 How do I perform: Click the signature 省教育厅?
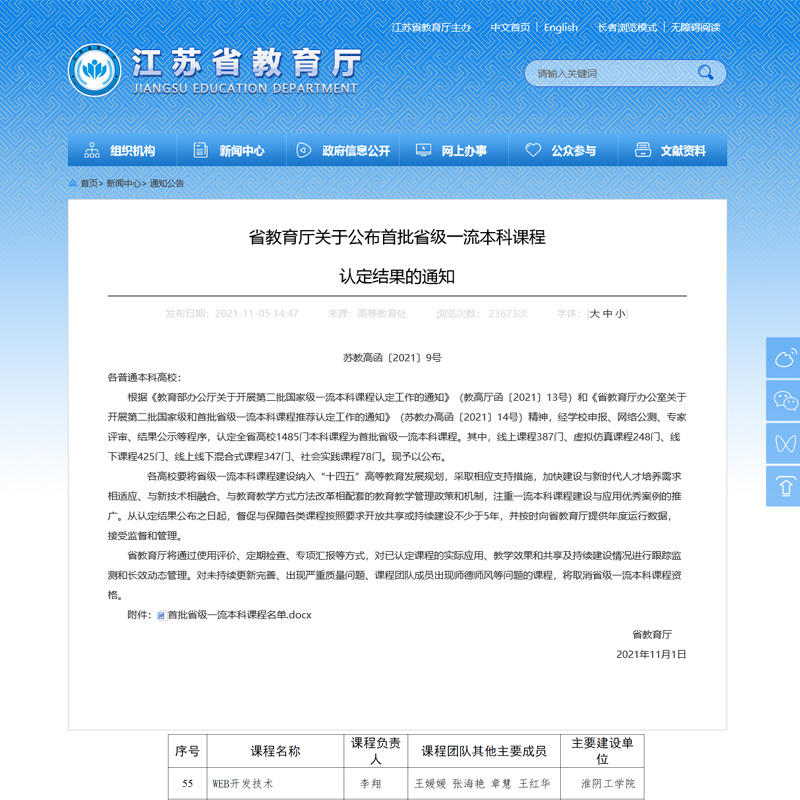[652, 635]
